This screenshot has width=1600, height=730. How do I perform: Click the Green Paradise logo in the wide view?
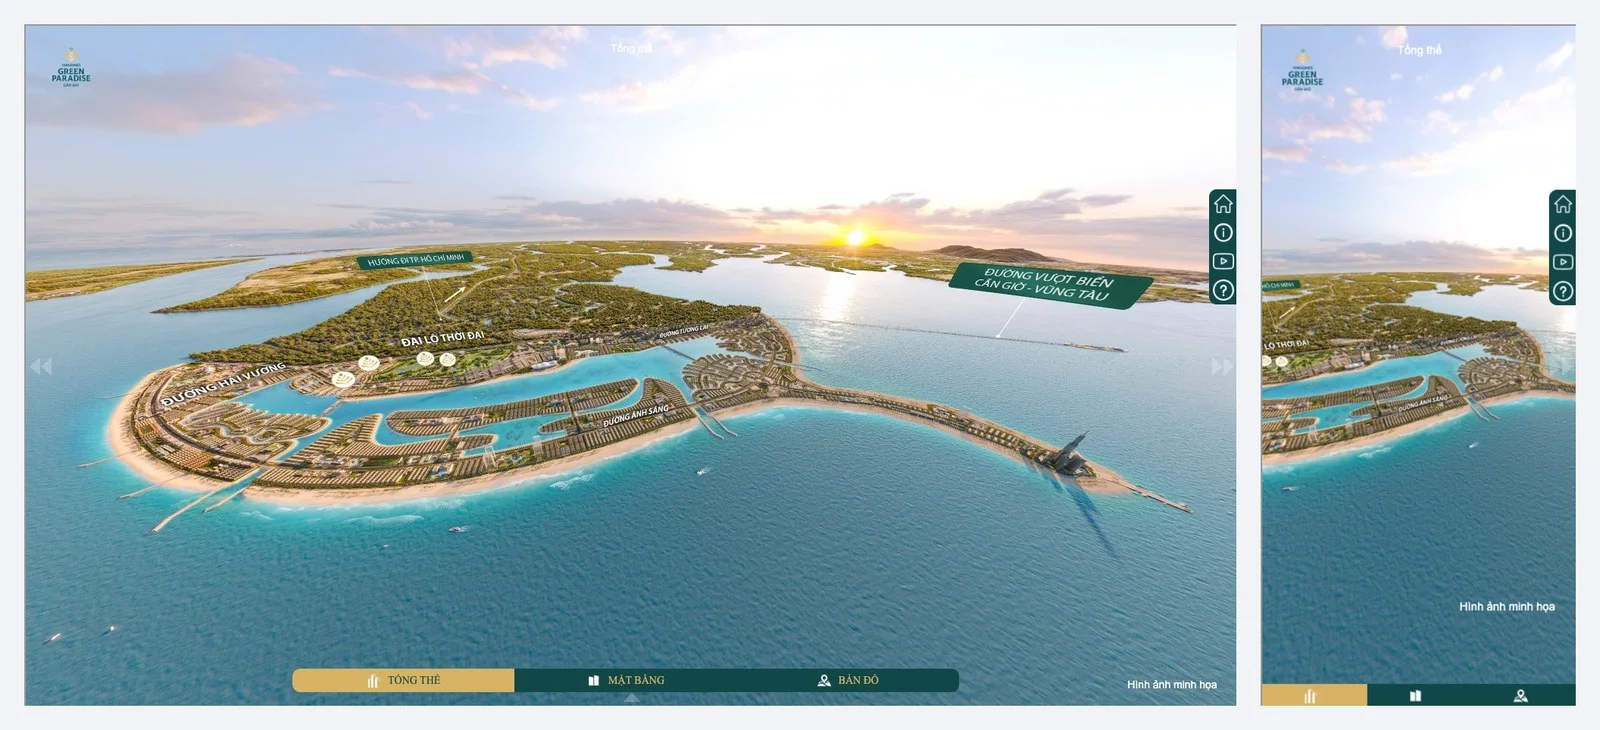pos(71,69)
